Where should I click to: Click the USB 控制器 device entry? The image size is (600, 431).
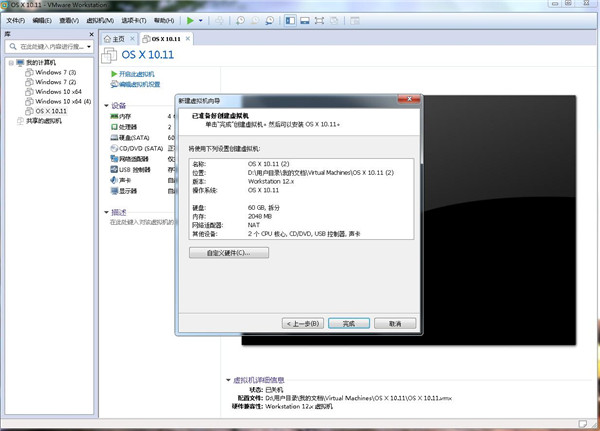pos(130,170)
